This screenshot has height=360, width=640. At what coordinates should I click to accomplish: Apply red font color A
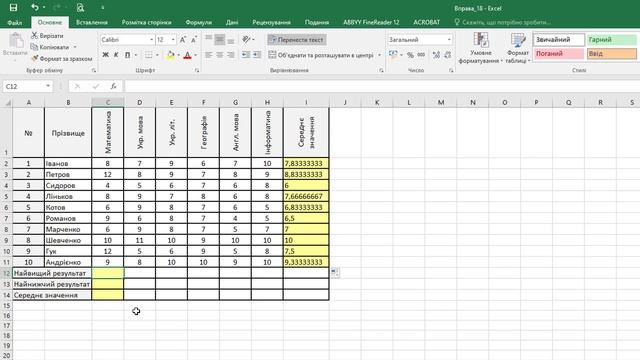coord(187,55)
